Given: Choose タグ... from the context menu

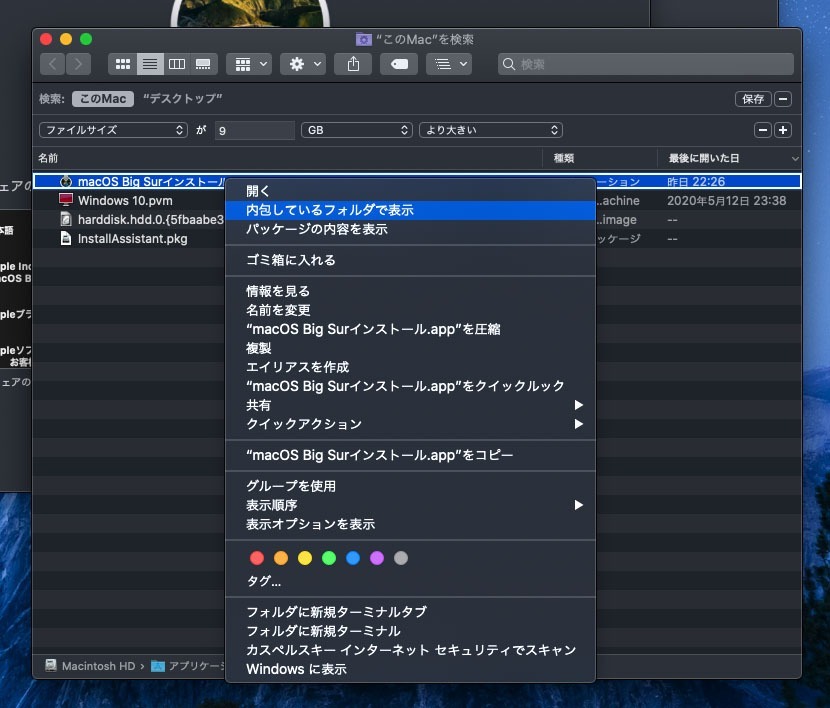Looking at the screenshot, I should (410, 582).
